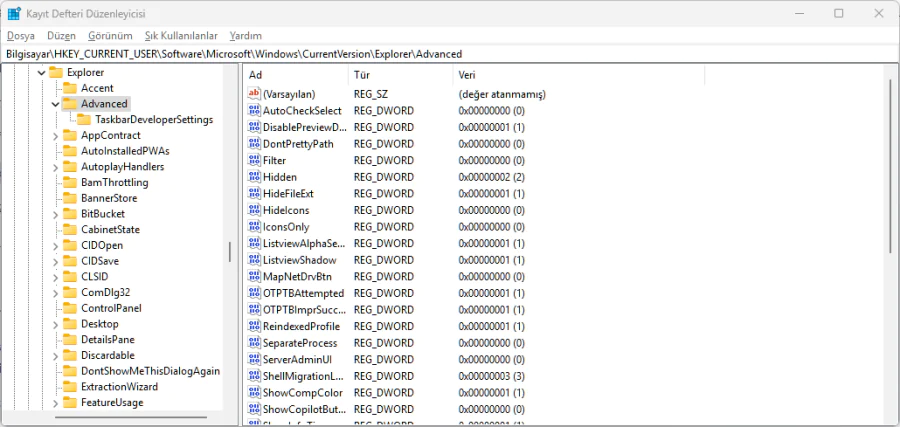
Task: Click the DWORD icon beside Hidden value
Action: [x=253, y=177]
